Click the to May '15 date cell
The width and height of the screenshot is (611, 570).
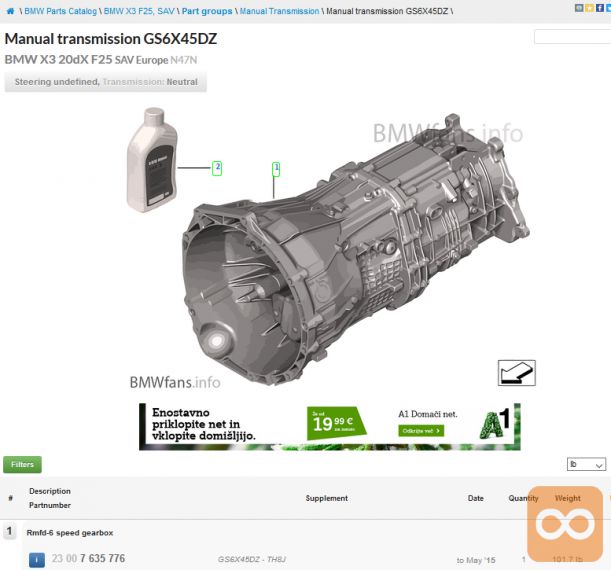pos(476,560)
